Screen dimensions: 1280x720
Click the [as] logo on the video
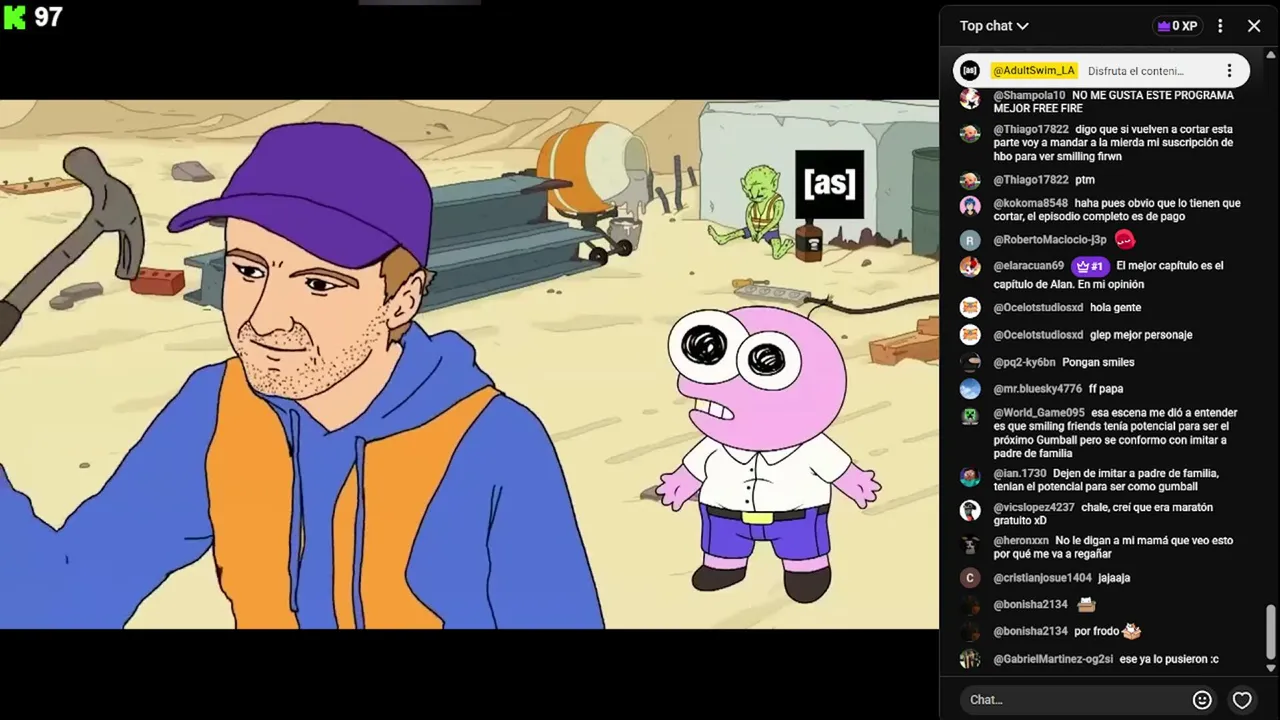click(x=829, y=184)
